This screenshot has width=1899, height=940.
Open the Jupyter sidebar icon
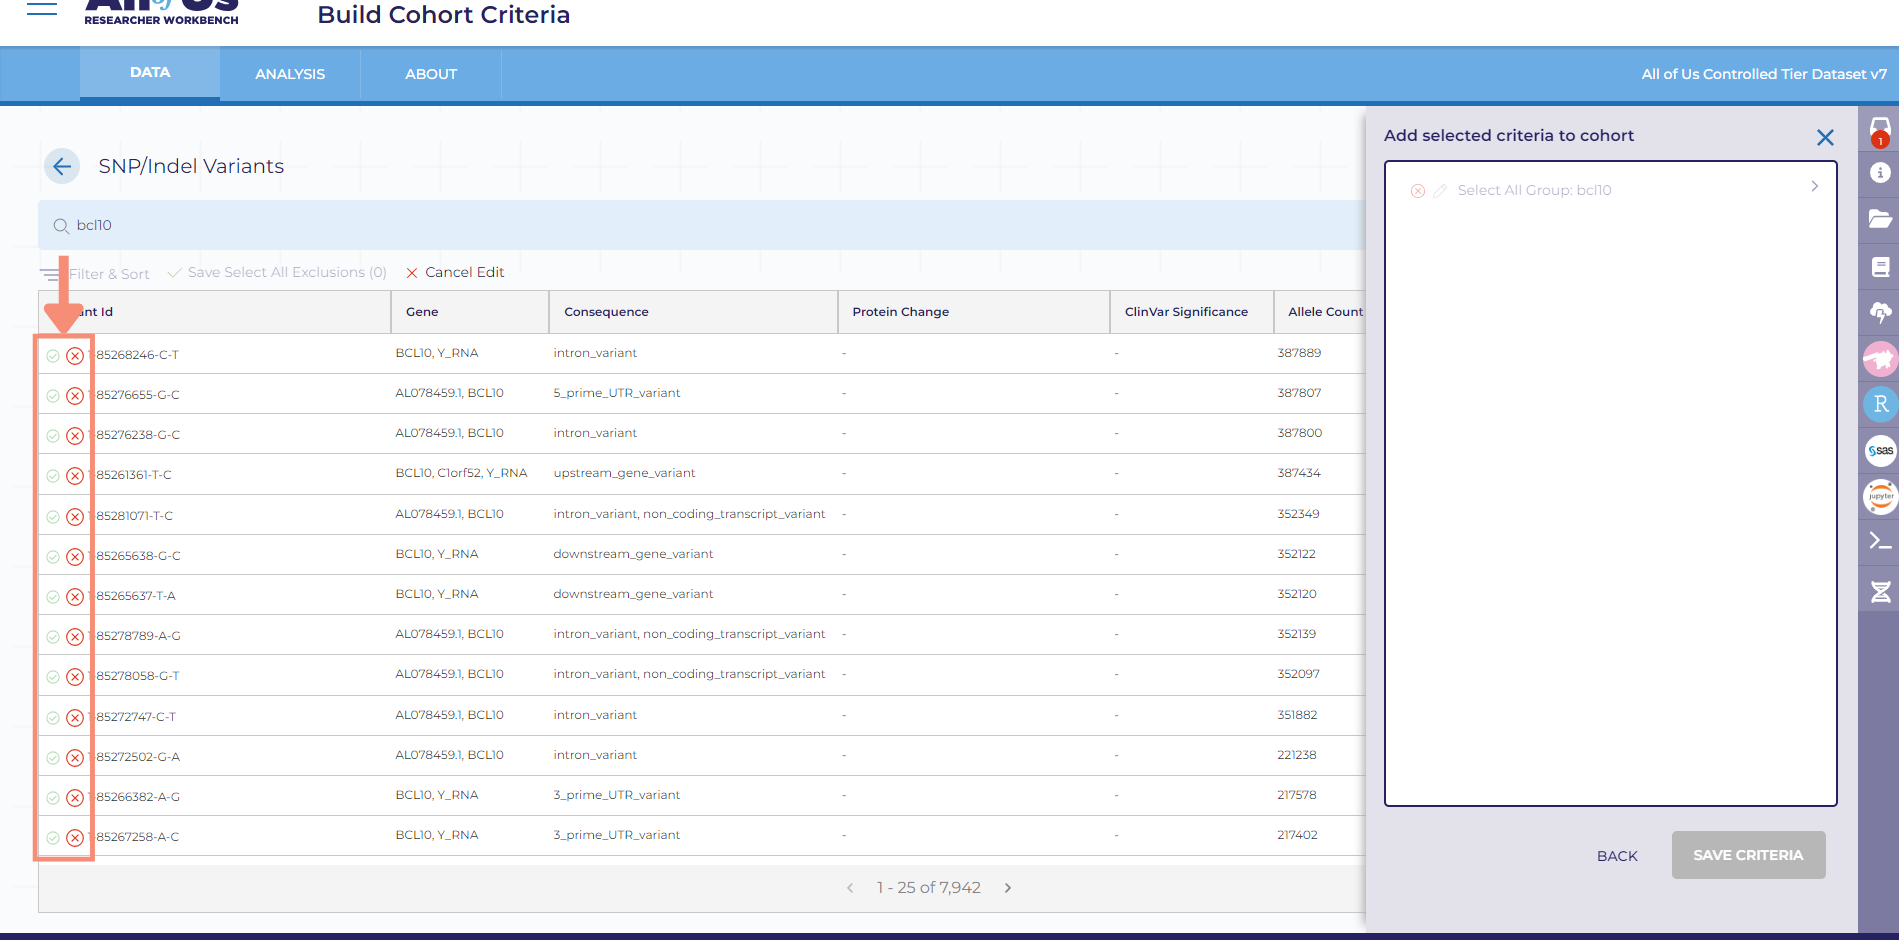point(1880,496)
